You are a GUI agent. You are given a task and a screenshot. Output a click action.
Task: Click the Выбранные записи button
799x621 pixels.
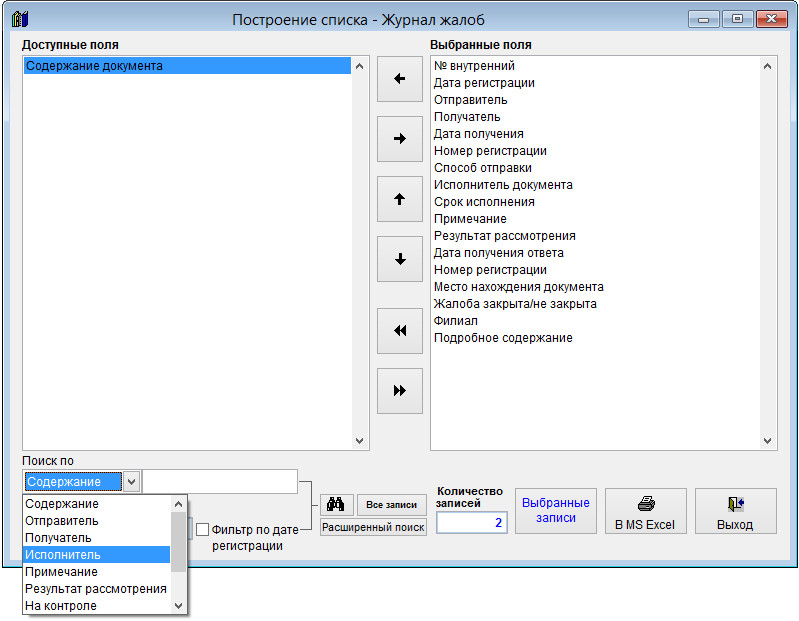tap(555, 511)
